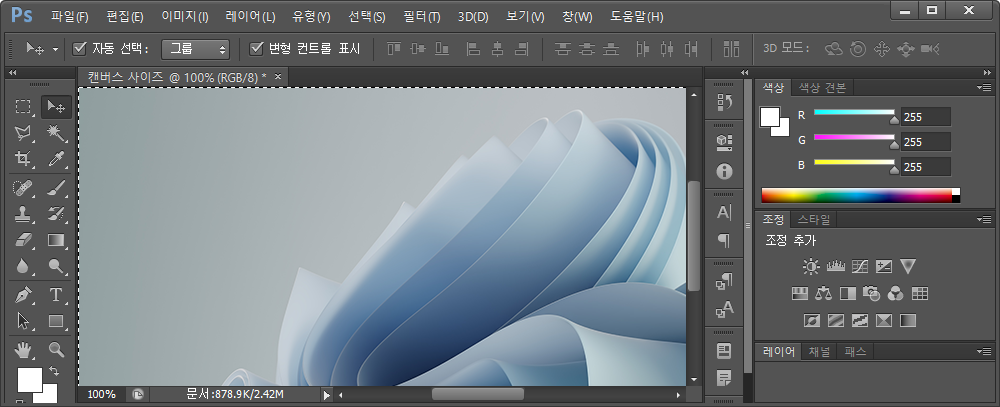Select the Eyedropper tool

pos(56,158)
